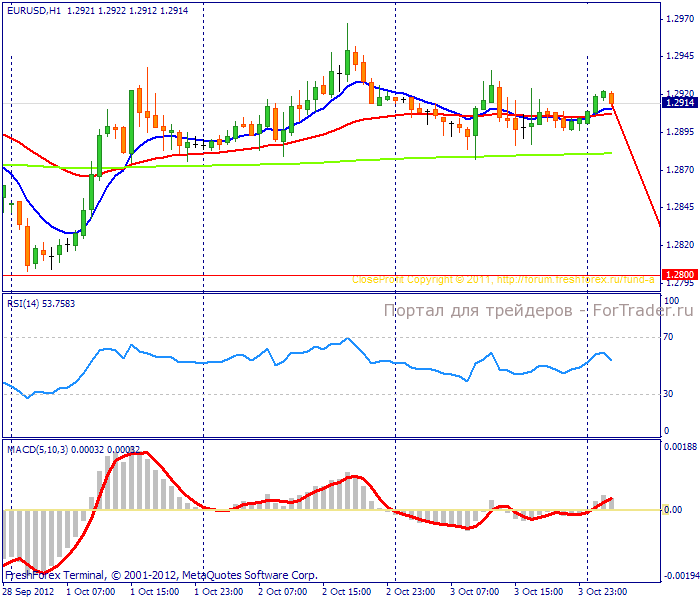Select the 2 Oct 15:00 time axis label
The width and height of the screenshot is (700, 600).
tap(345, 591)
